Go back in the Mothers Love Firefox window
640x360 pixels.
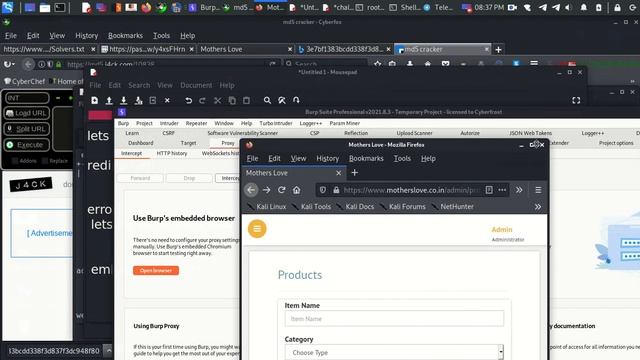pyautogui.click(x=251, y=190)
